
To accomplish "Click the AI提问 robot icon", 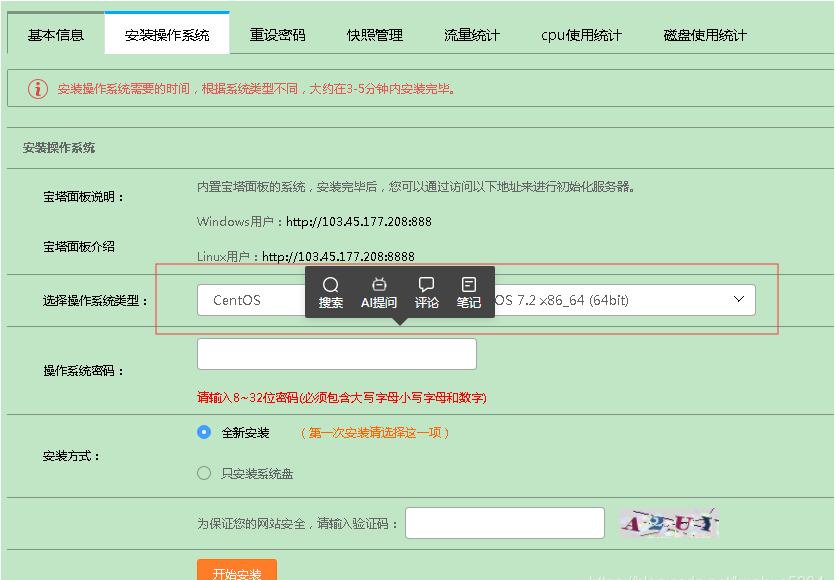I will pos(379,285).
